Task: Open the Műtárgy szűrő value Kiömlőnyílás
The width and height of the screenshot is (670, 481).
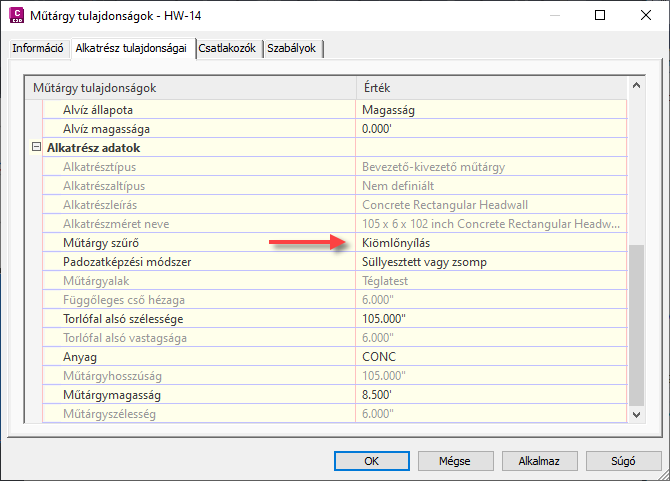Action: (490, 242)
